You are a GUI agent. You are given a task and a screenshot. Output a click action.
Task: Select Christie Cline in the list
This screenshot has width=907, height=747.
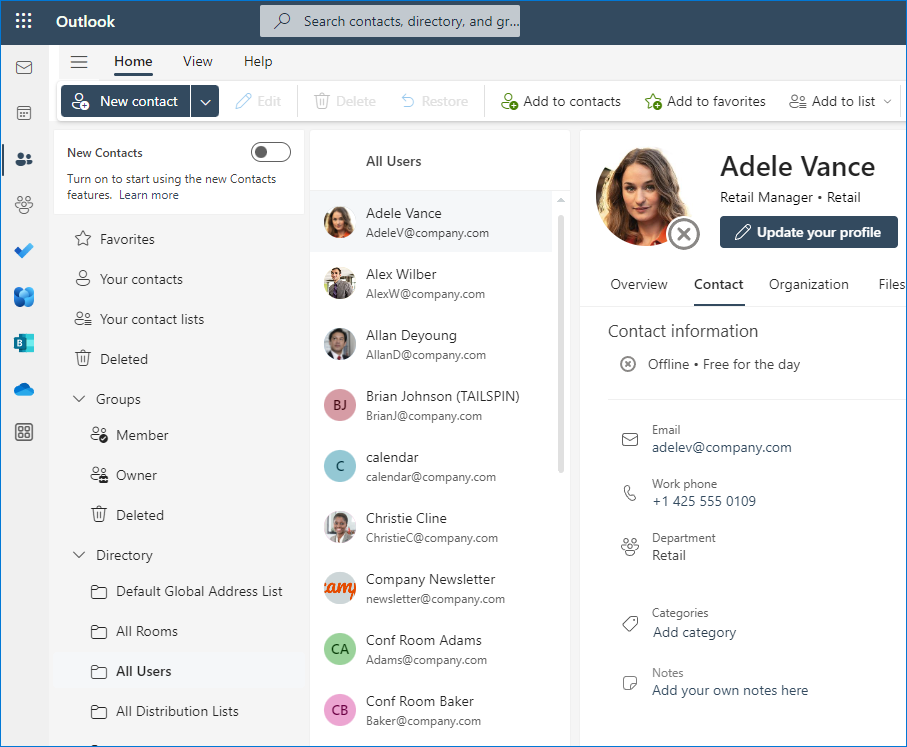pos(431,527)
